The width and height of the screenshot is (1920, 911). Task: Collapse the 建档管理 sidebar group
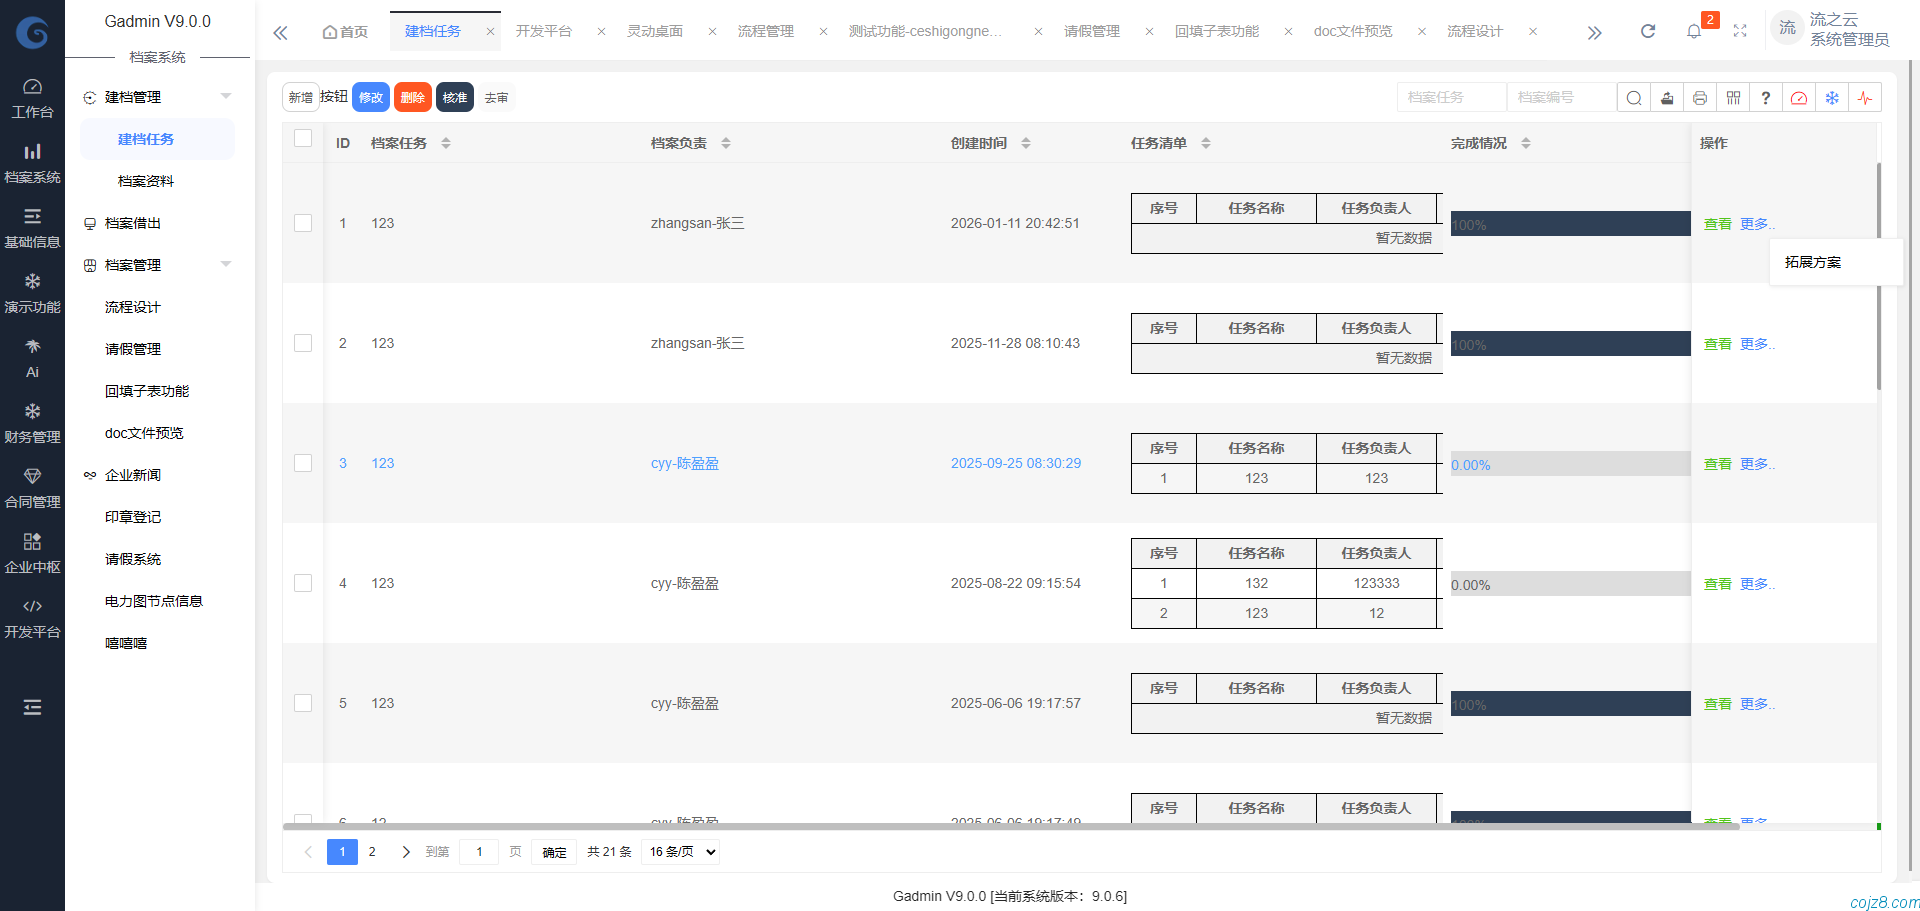[x=226, y=97]
